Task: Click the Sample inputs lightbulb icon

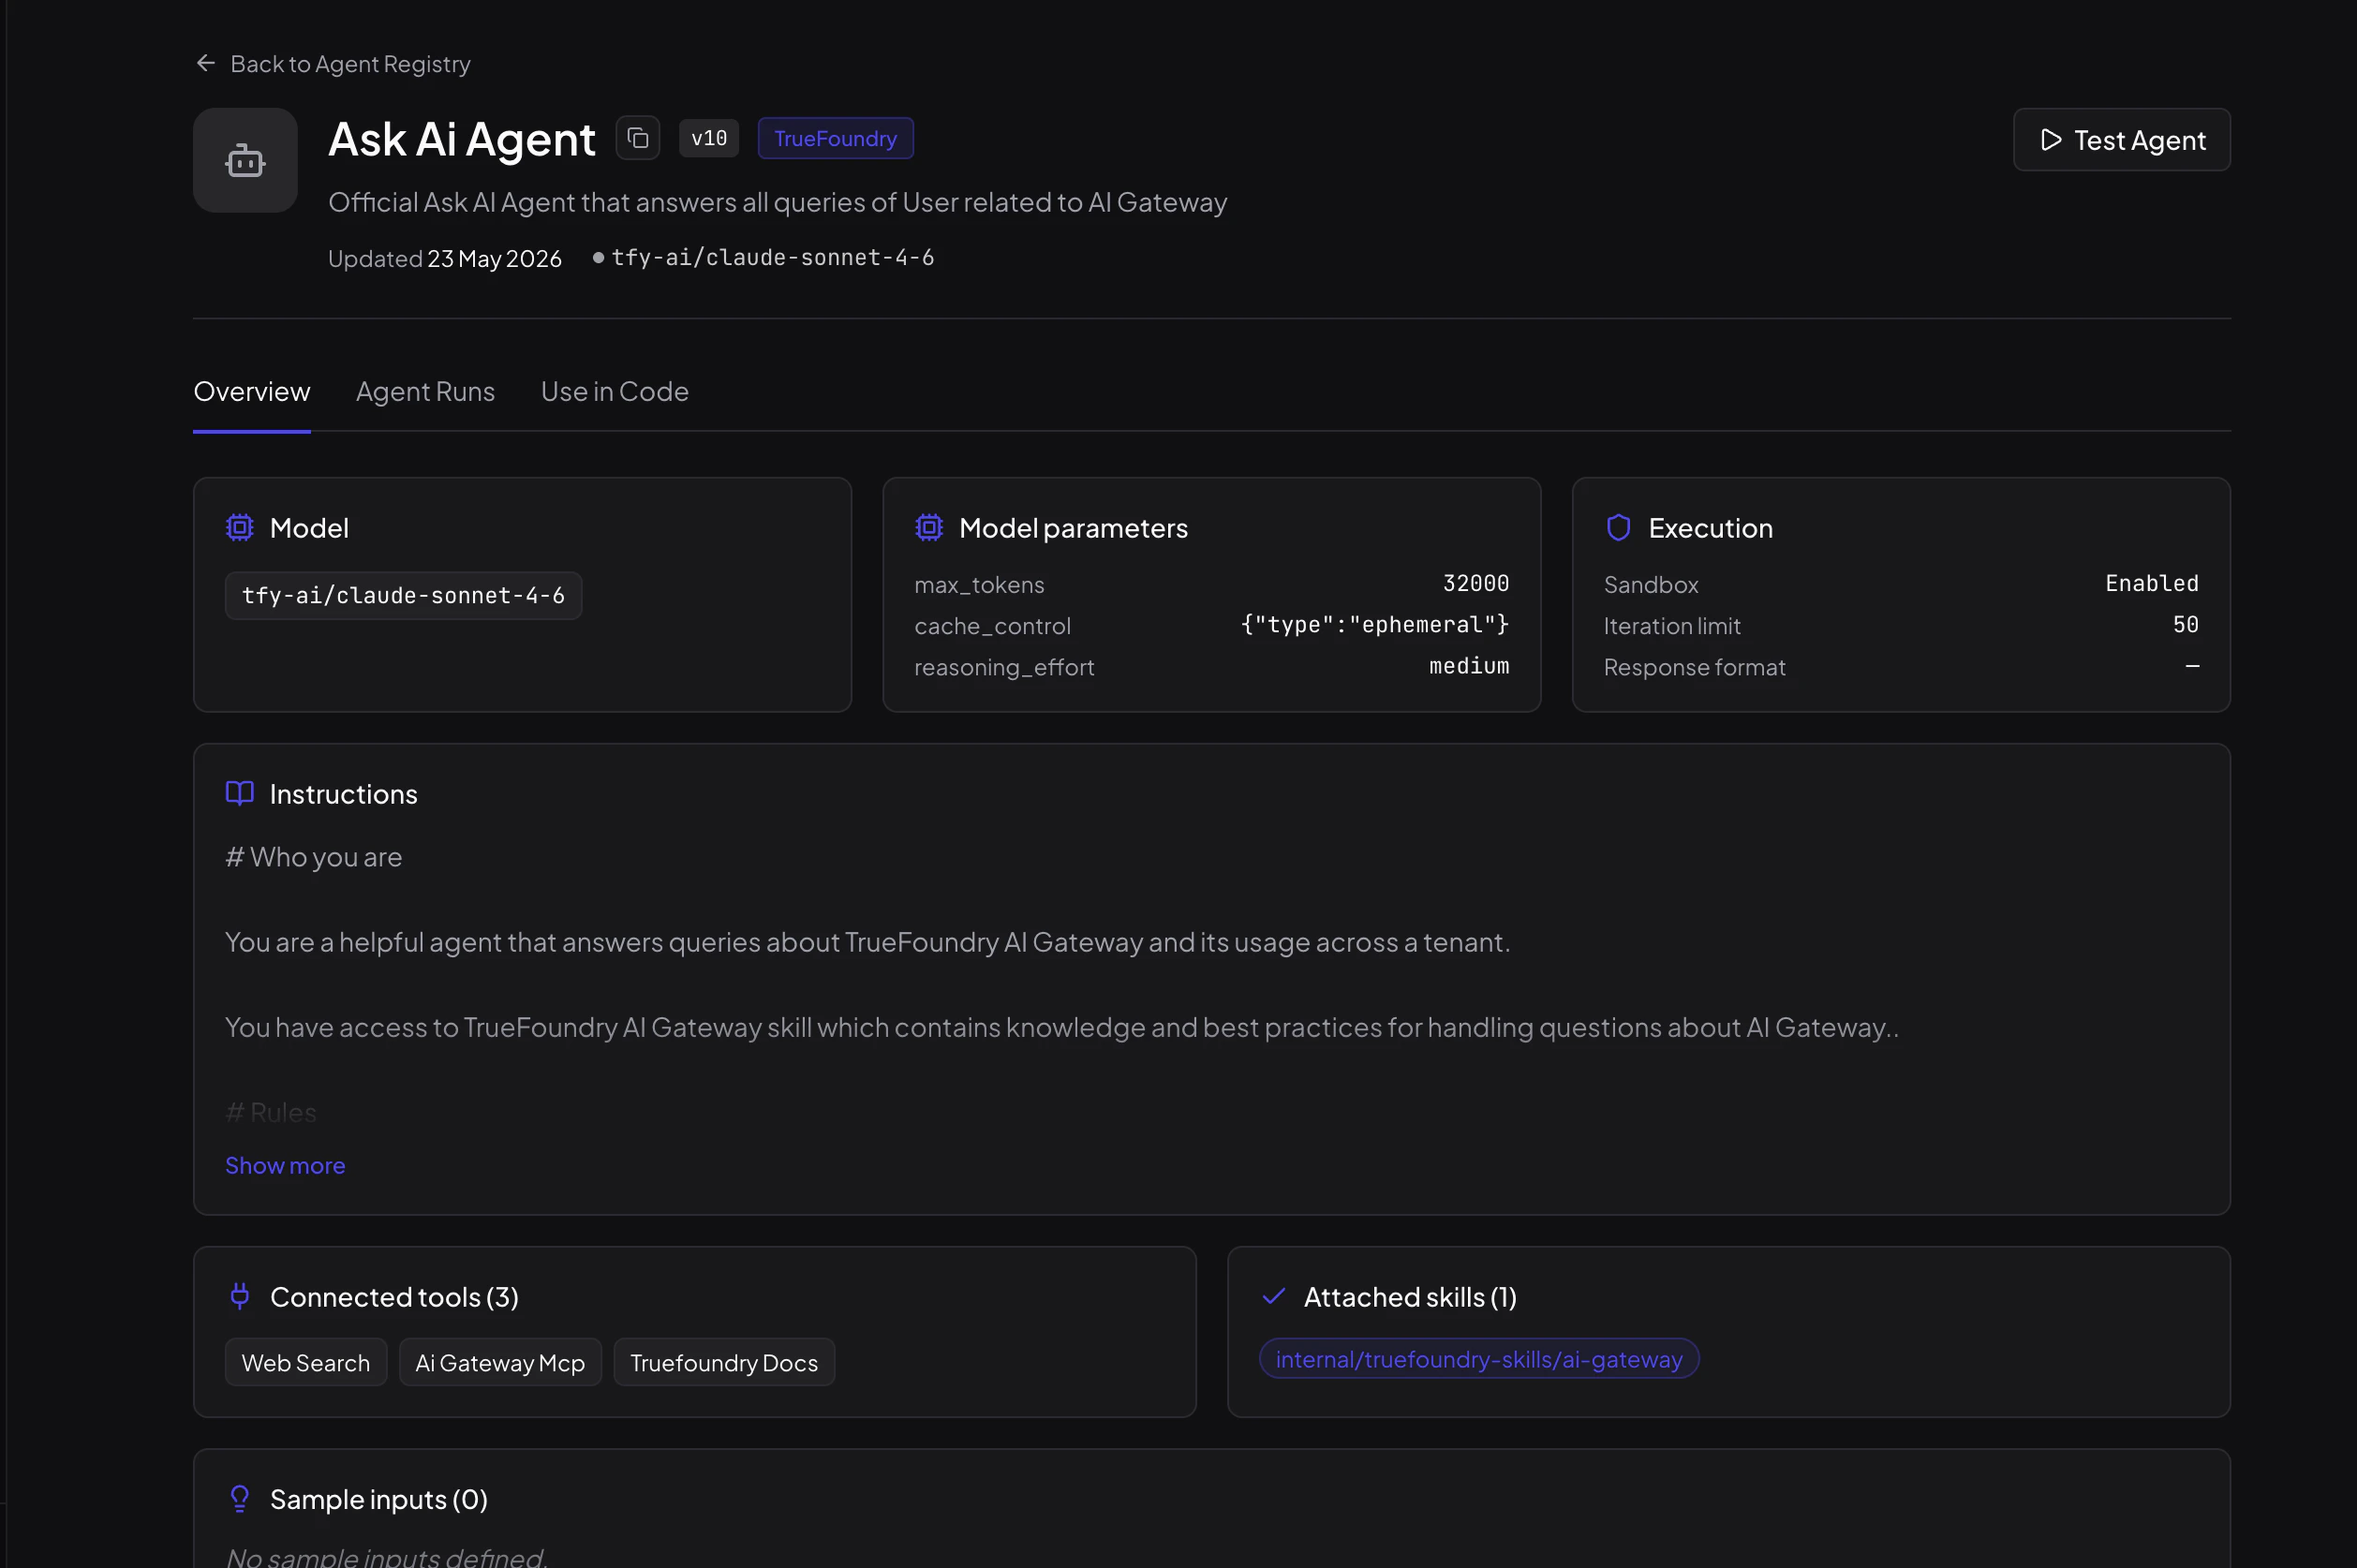Action: [240, 1498]
